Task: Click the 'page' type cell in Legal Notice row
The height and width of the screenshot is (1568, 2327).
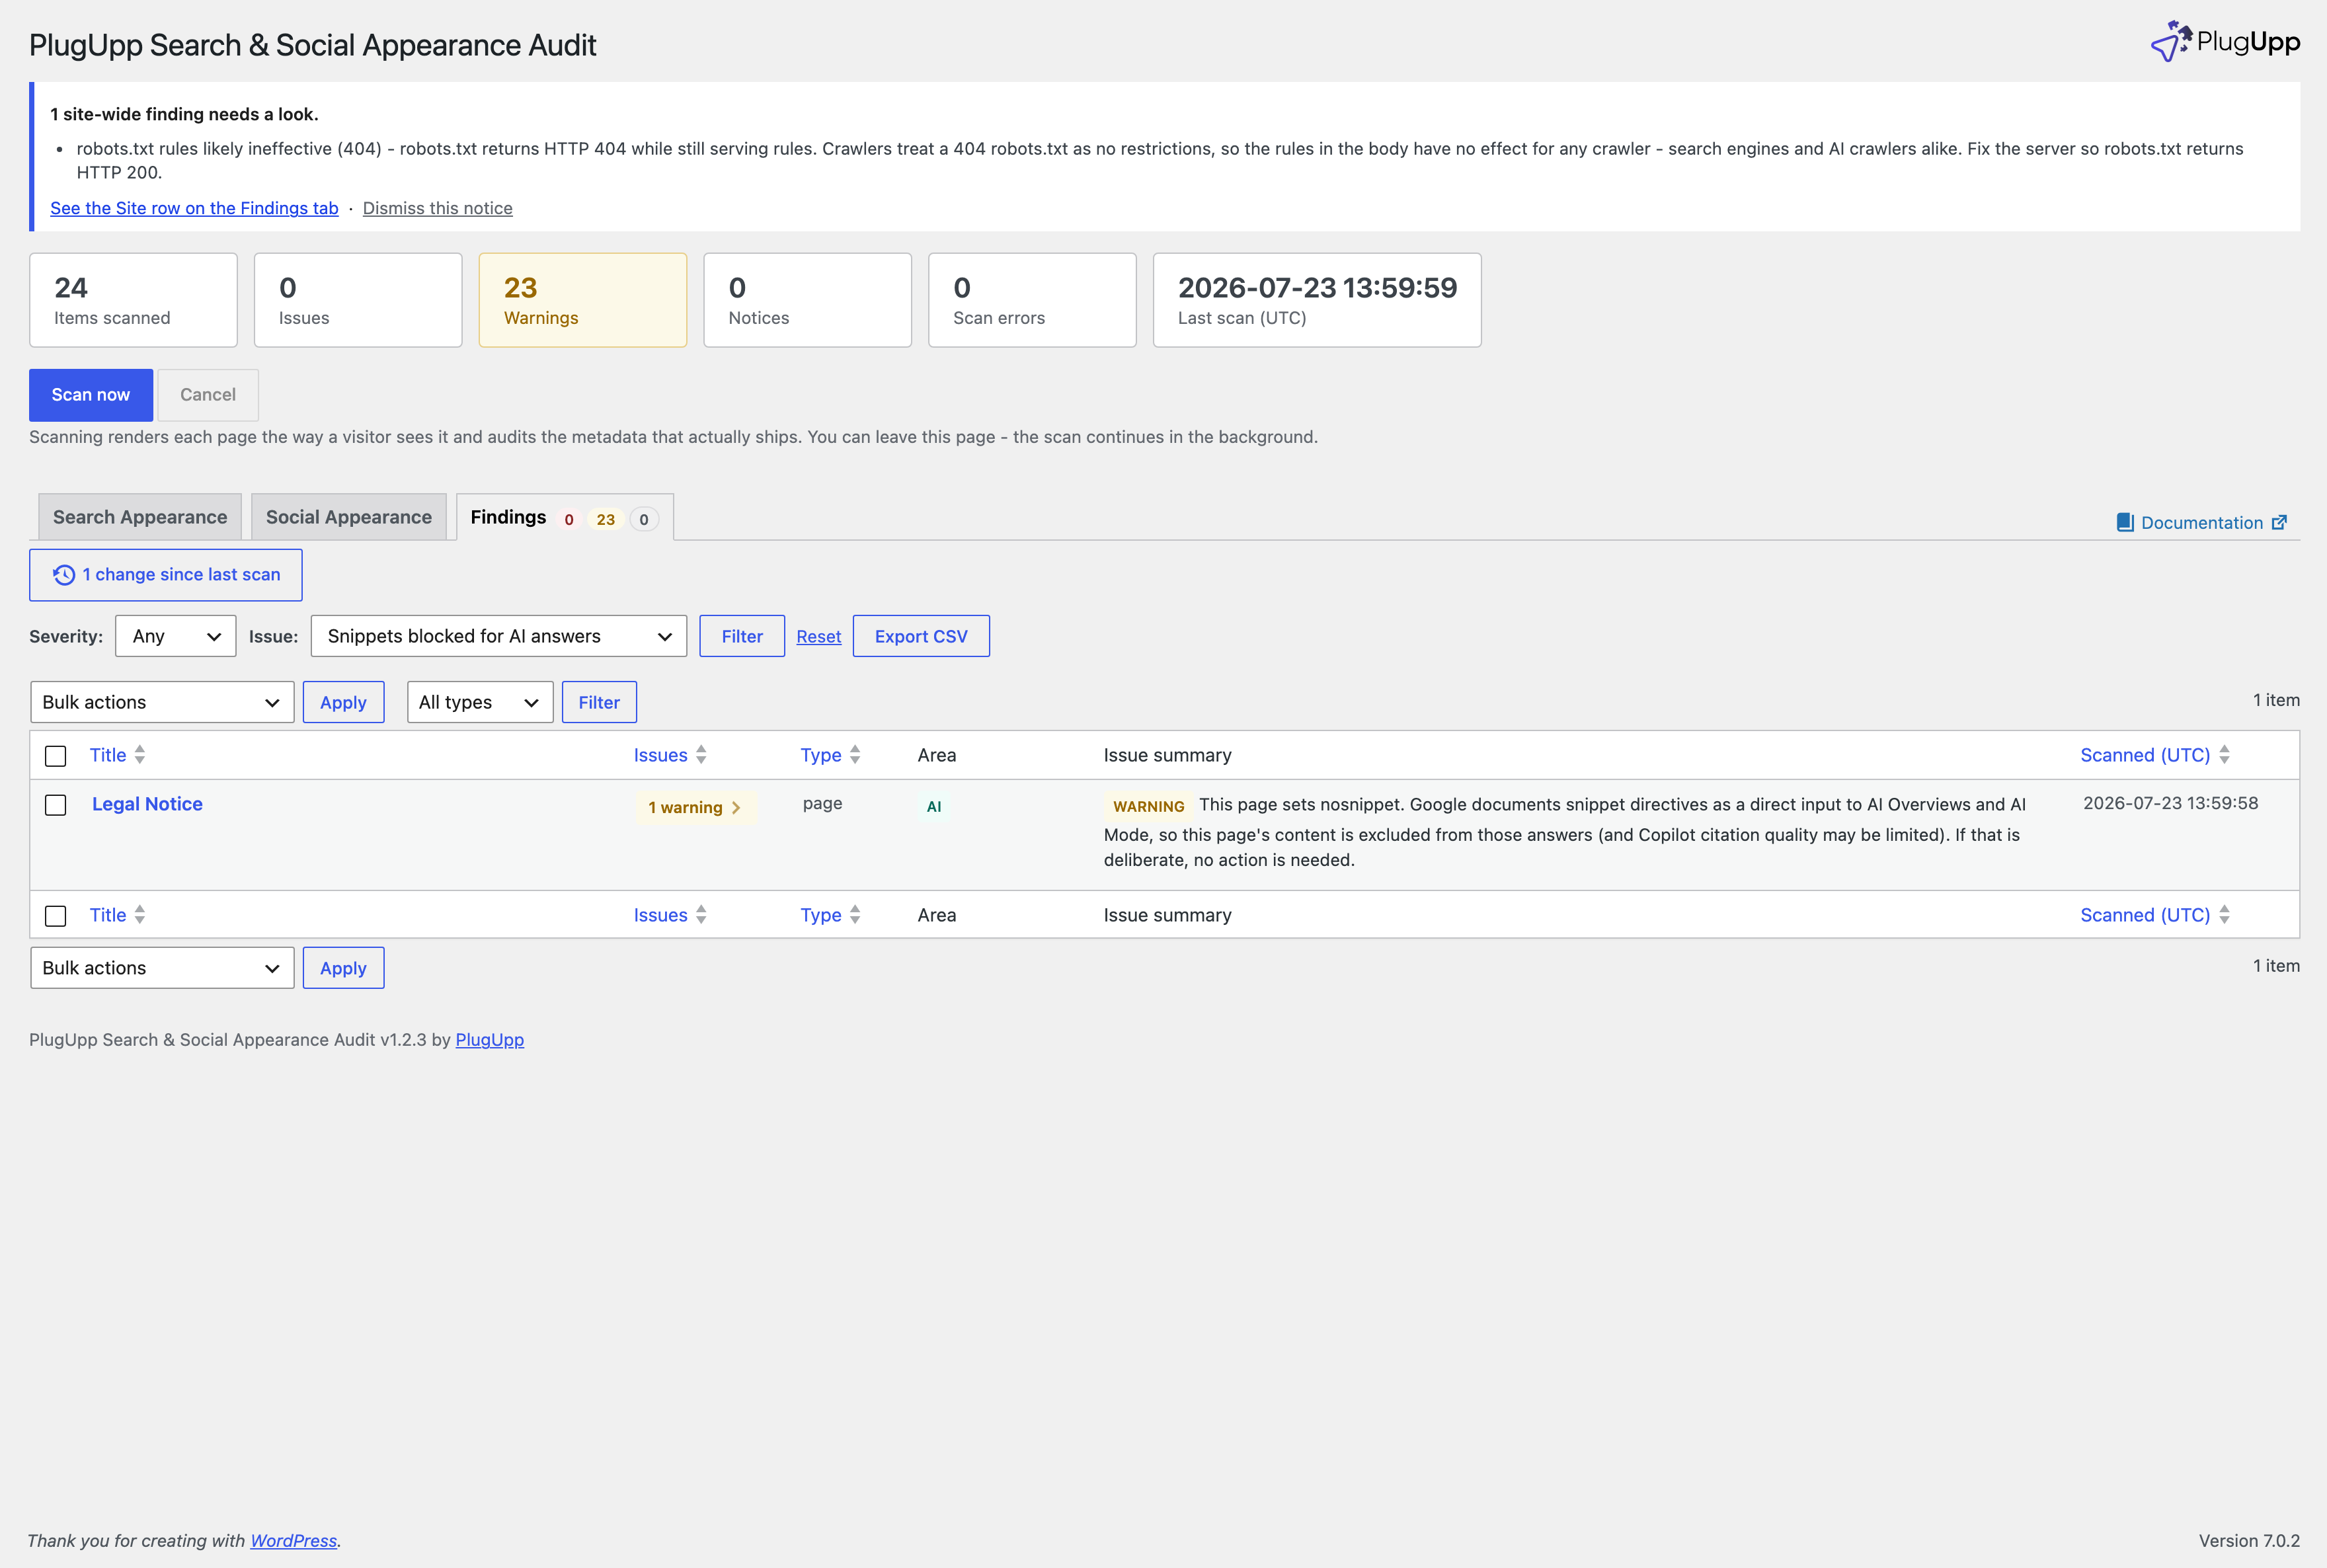Action: (x=822, y=803)
